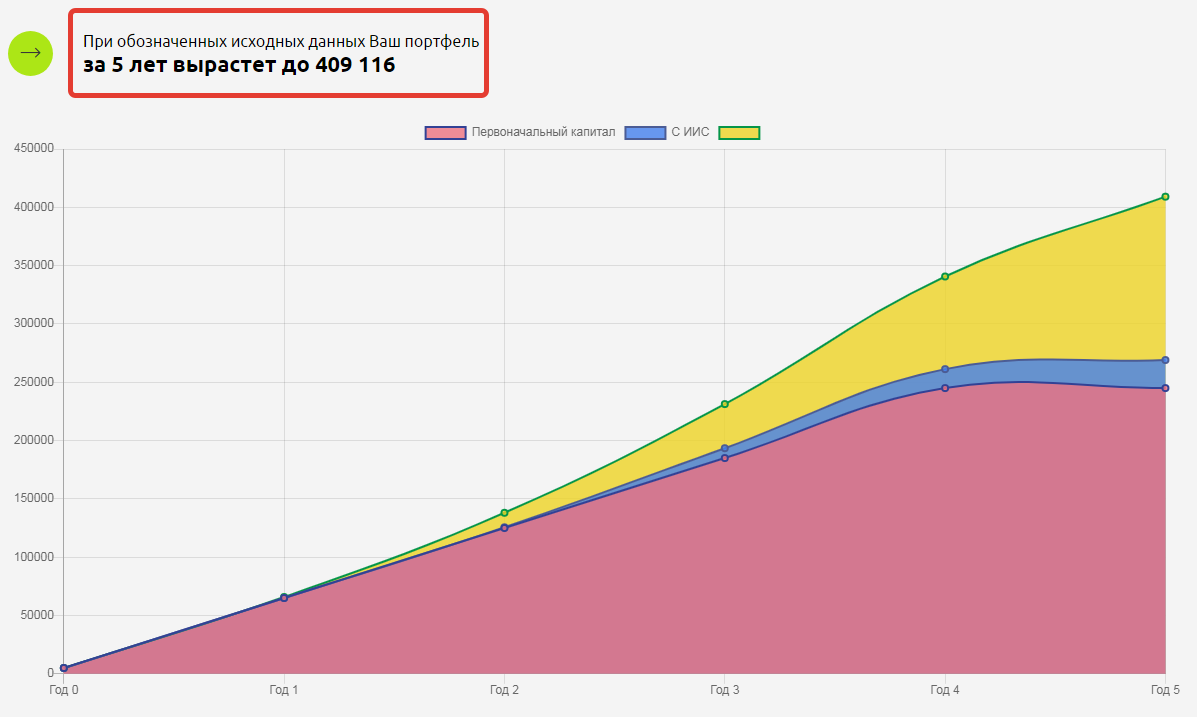Select the yellow data point at Год 4
Screen dimensions: 1197x717
point(945,276)
